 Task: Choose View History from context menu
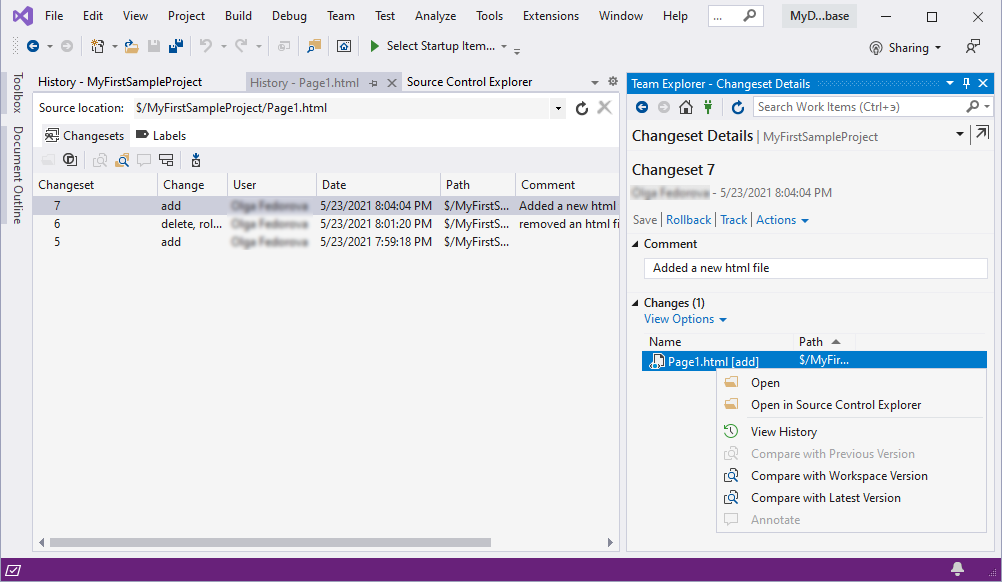[x=783, y=432]
